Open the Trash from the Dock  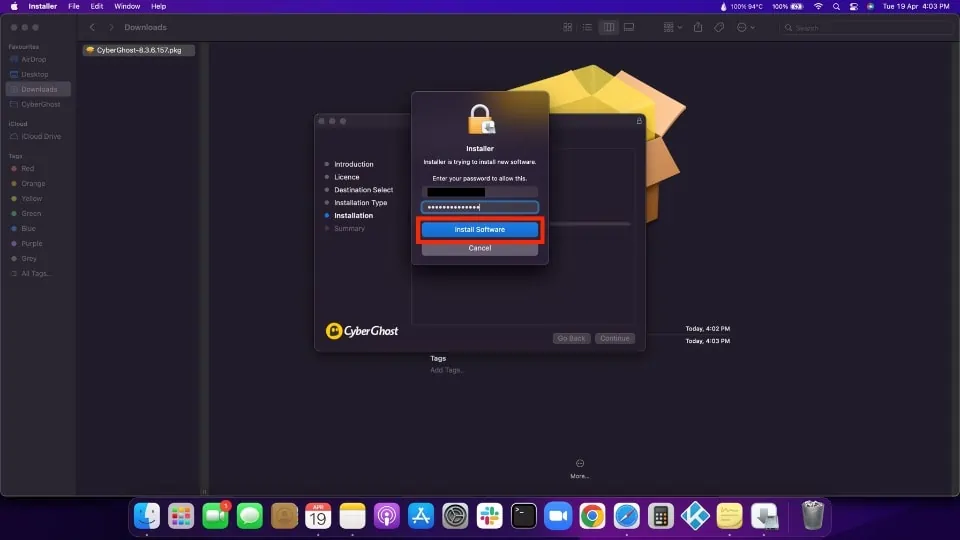813,515
